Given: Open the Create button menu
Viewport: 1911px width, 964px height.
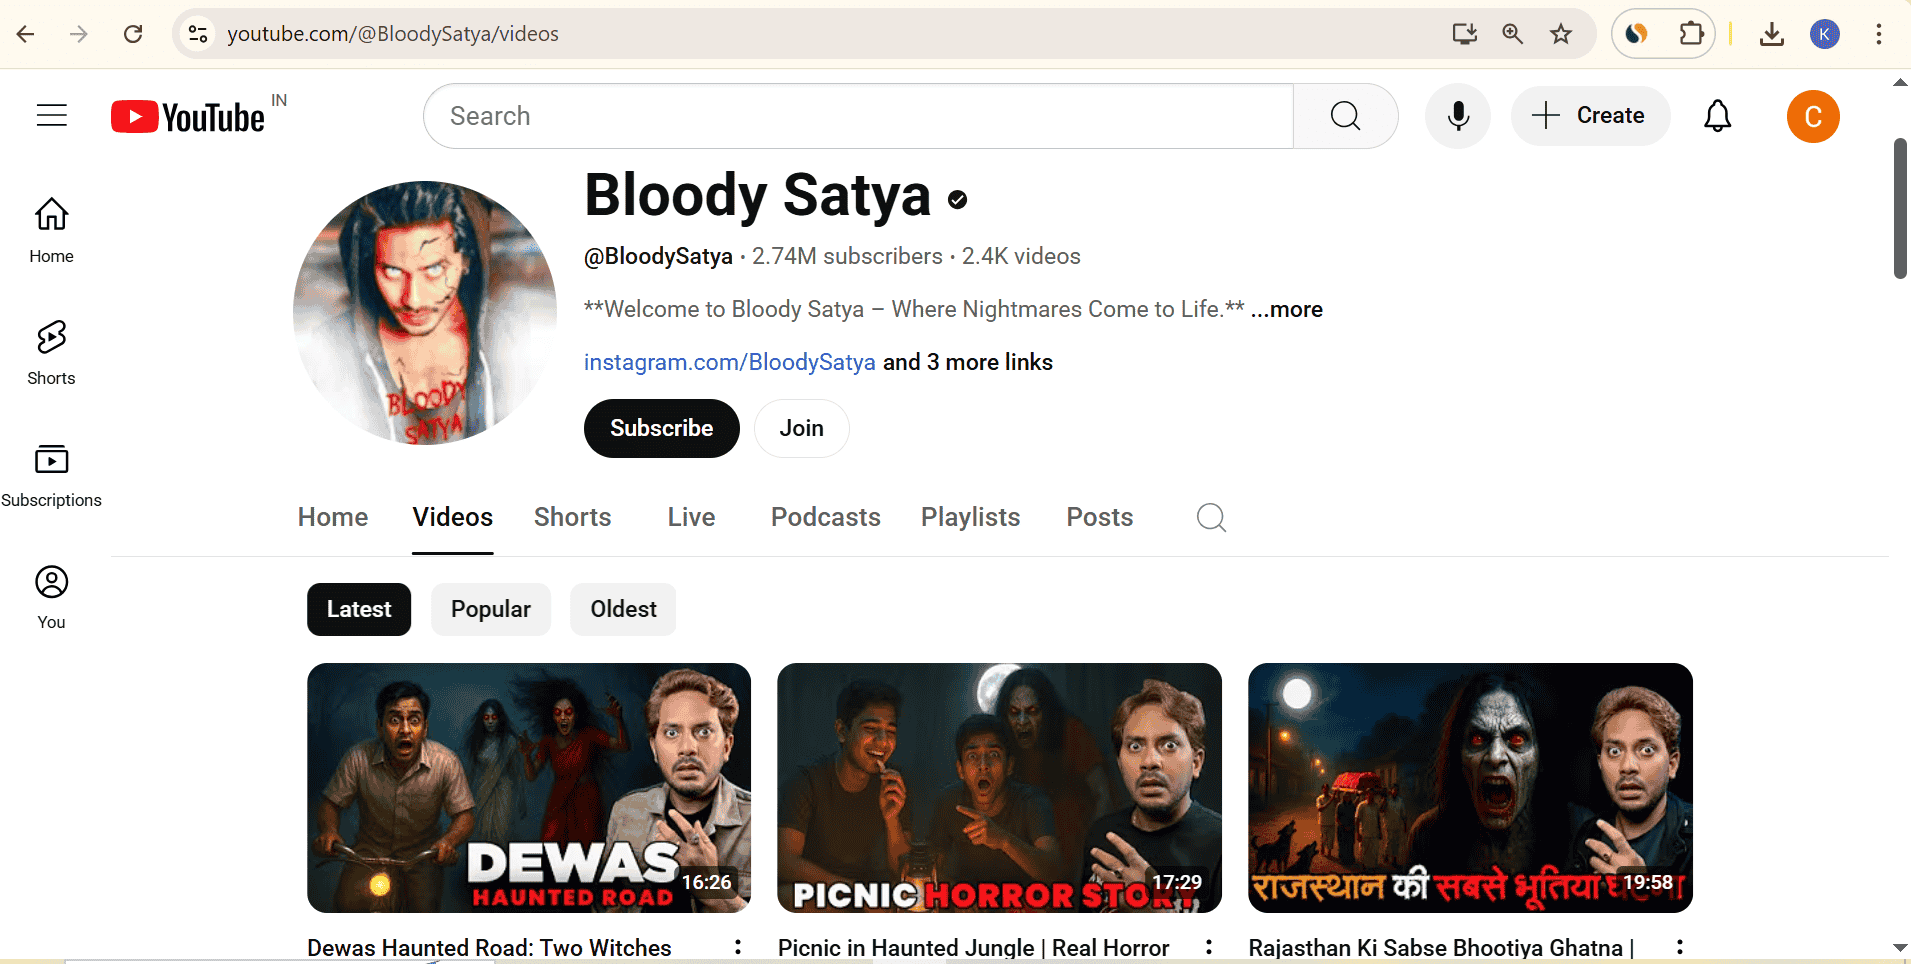Looking at the screenshot, I should tap(1590, 116).
